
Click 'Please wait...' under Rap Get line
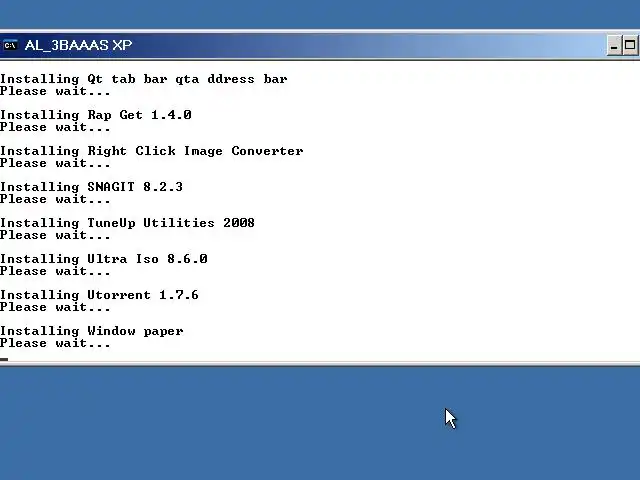(x=55, y=127)
